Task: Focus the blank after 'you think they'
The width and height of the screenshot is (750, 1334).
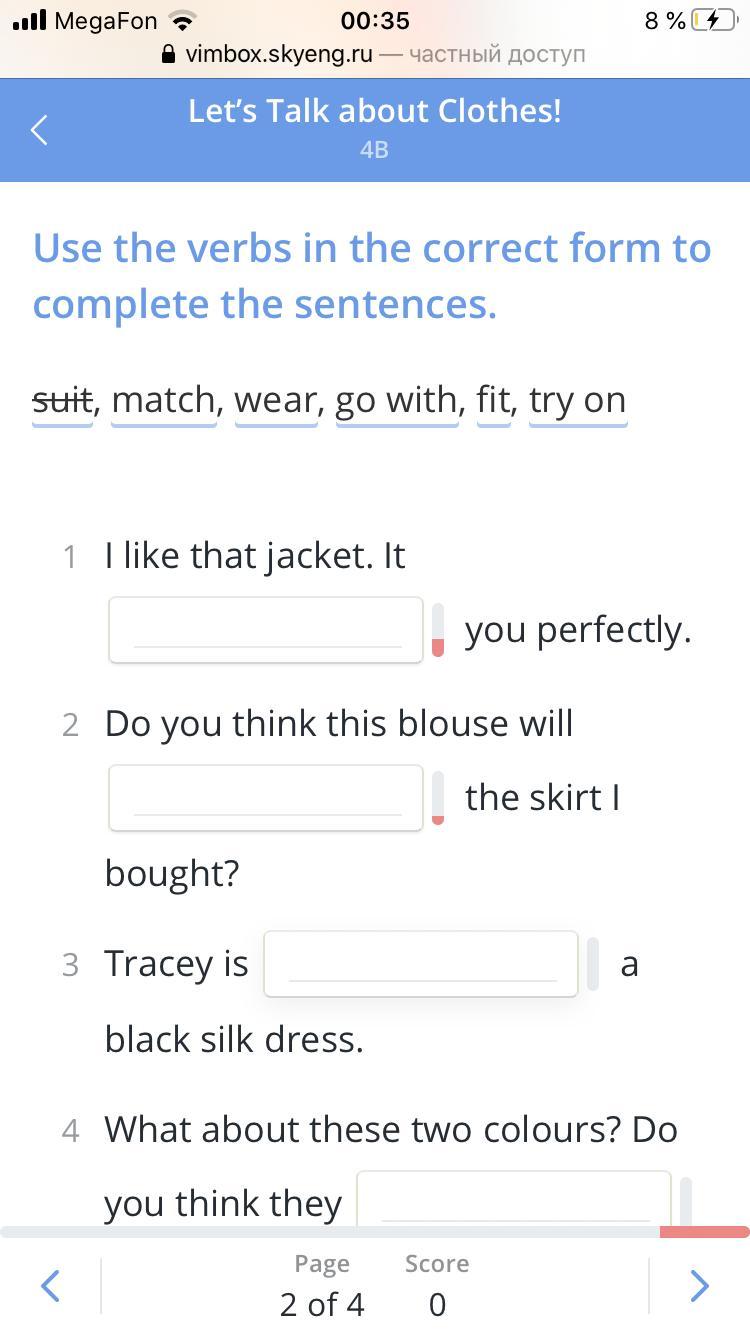Action: pyautogui.click(x=514, y=1198)
